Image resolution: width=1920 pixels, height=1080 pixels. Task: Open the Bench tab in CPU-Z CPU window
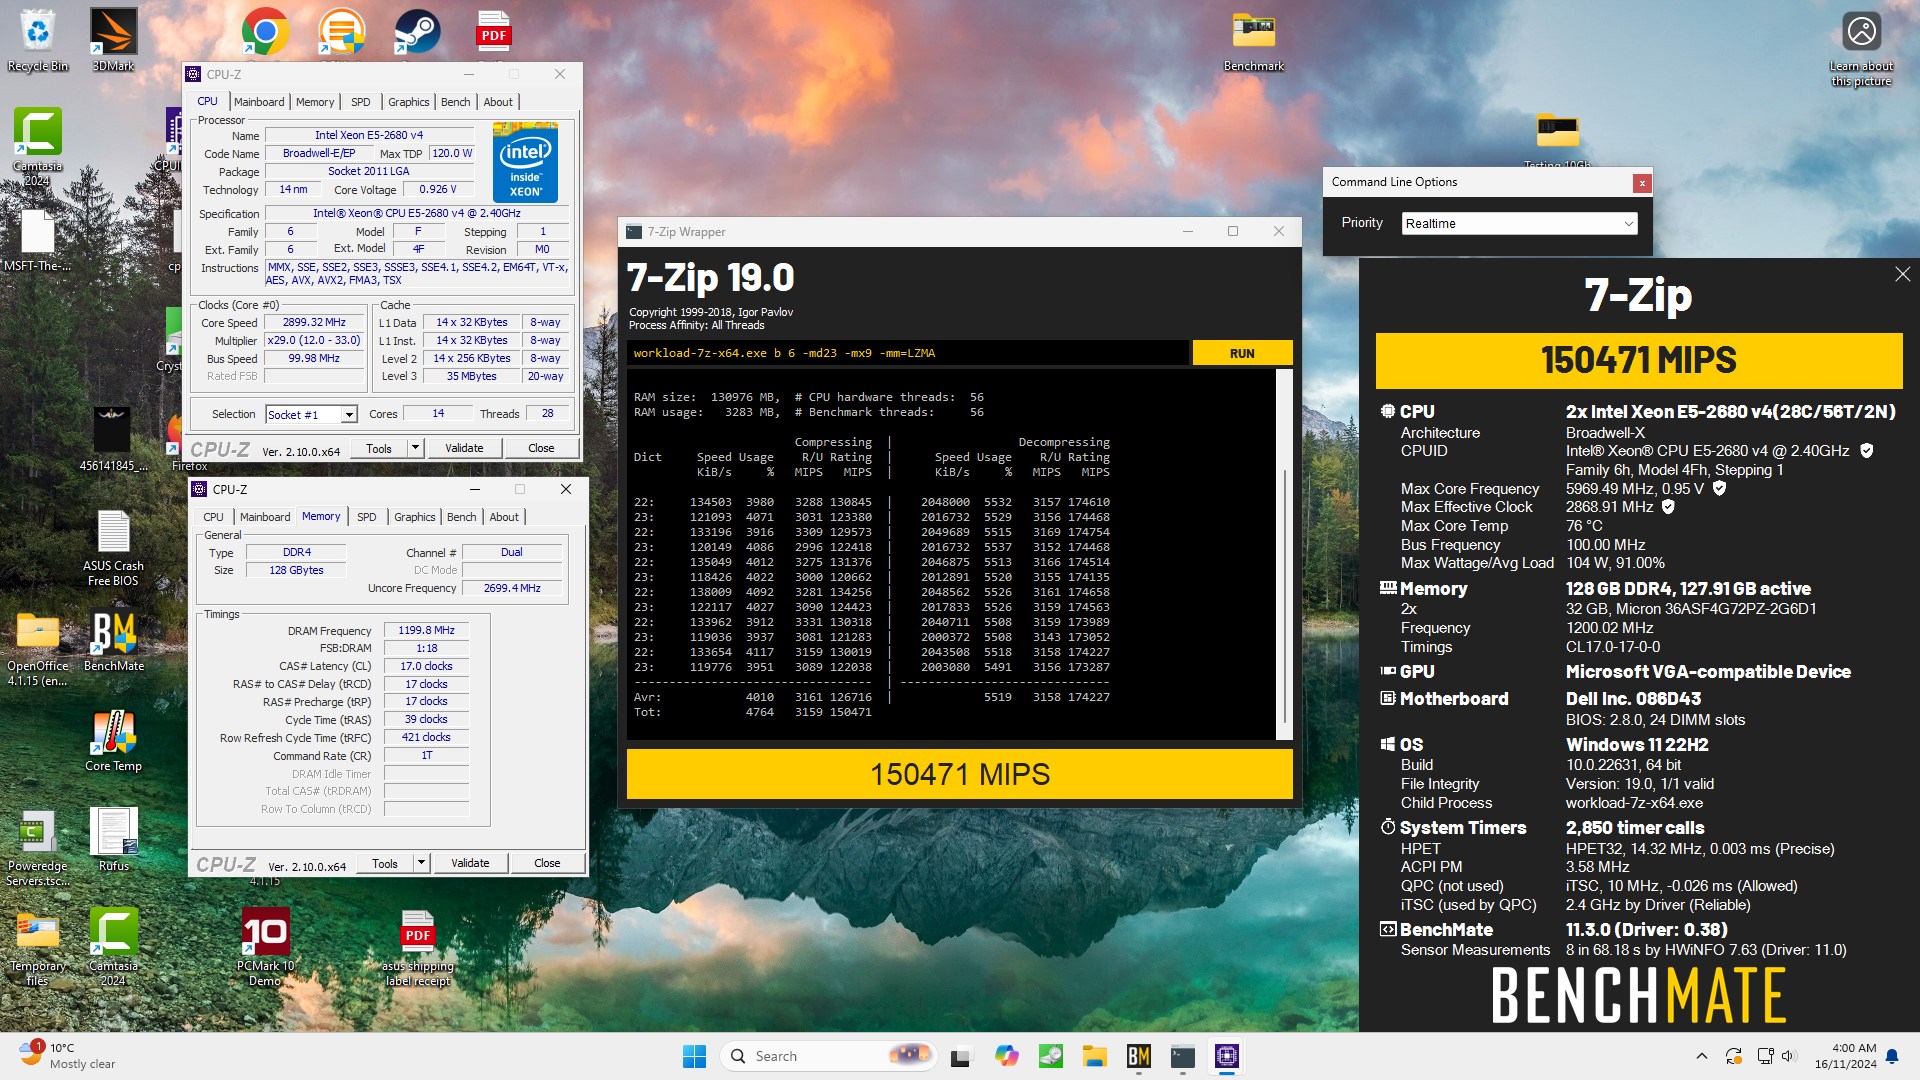pyautogui.click(x=455, y=102)
